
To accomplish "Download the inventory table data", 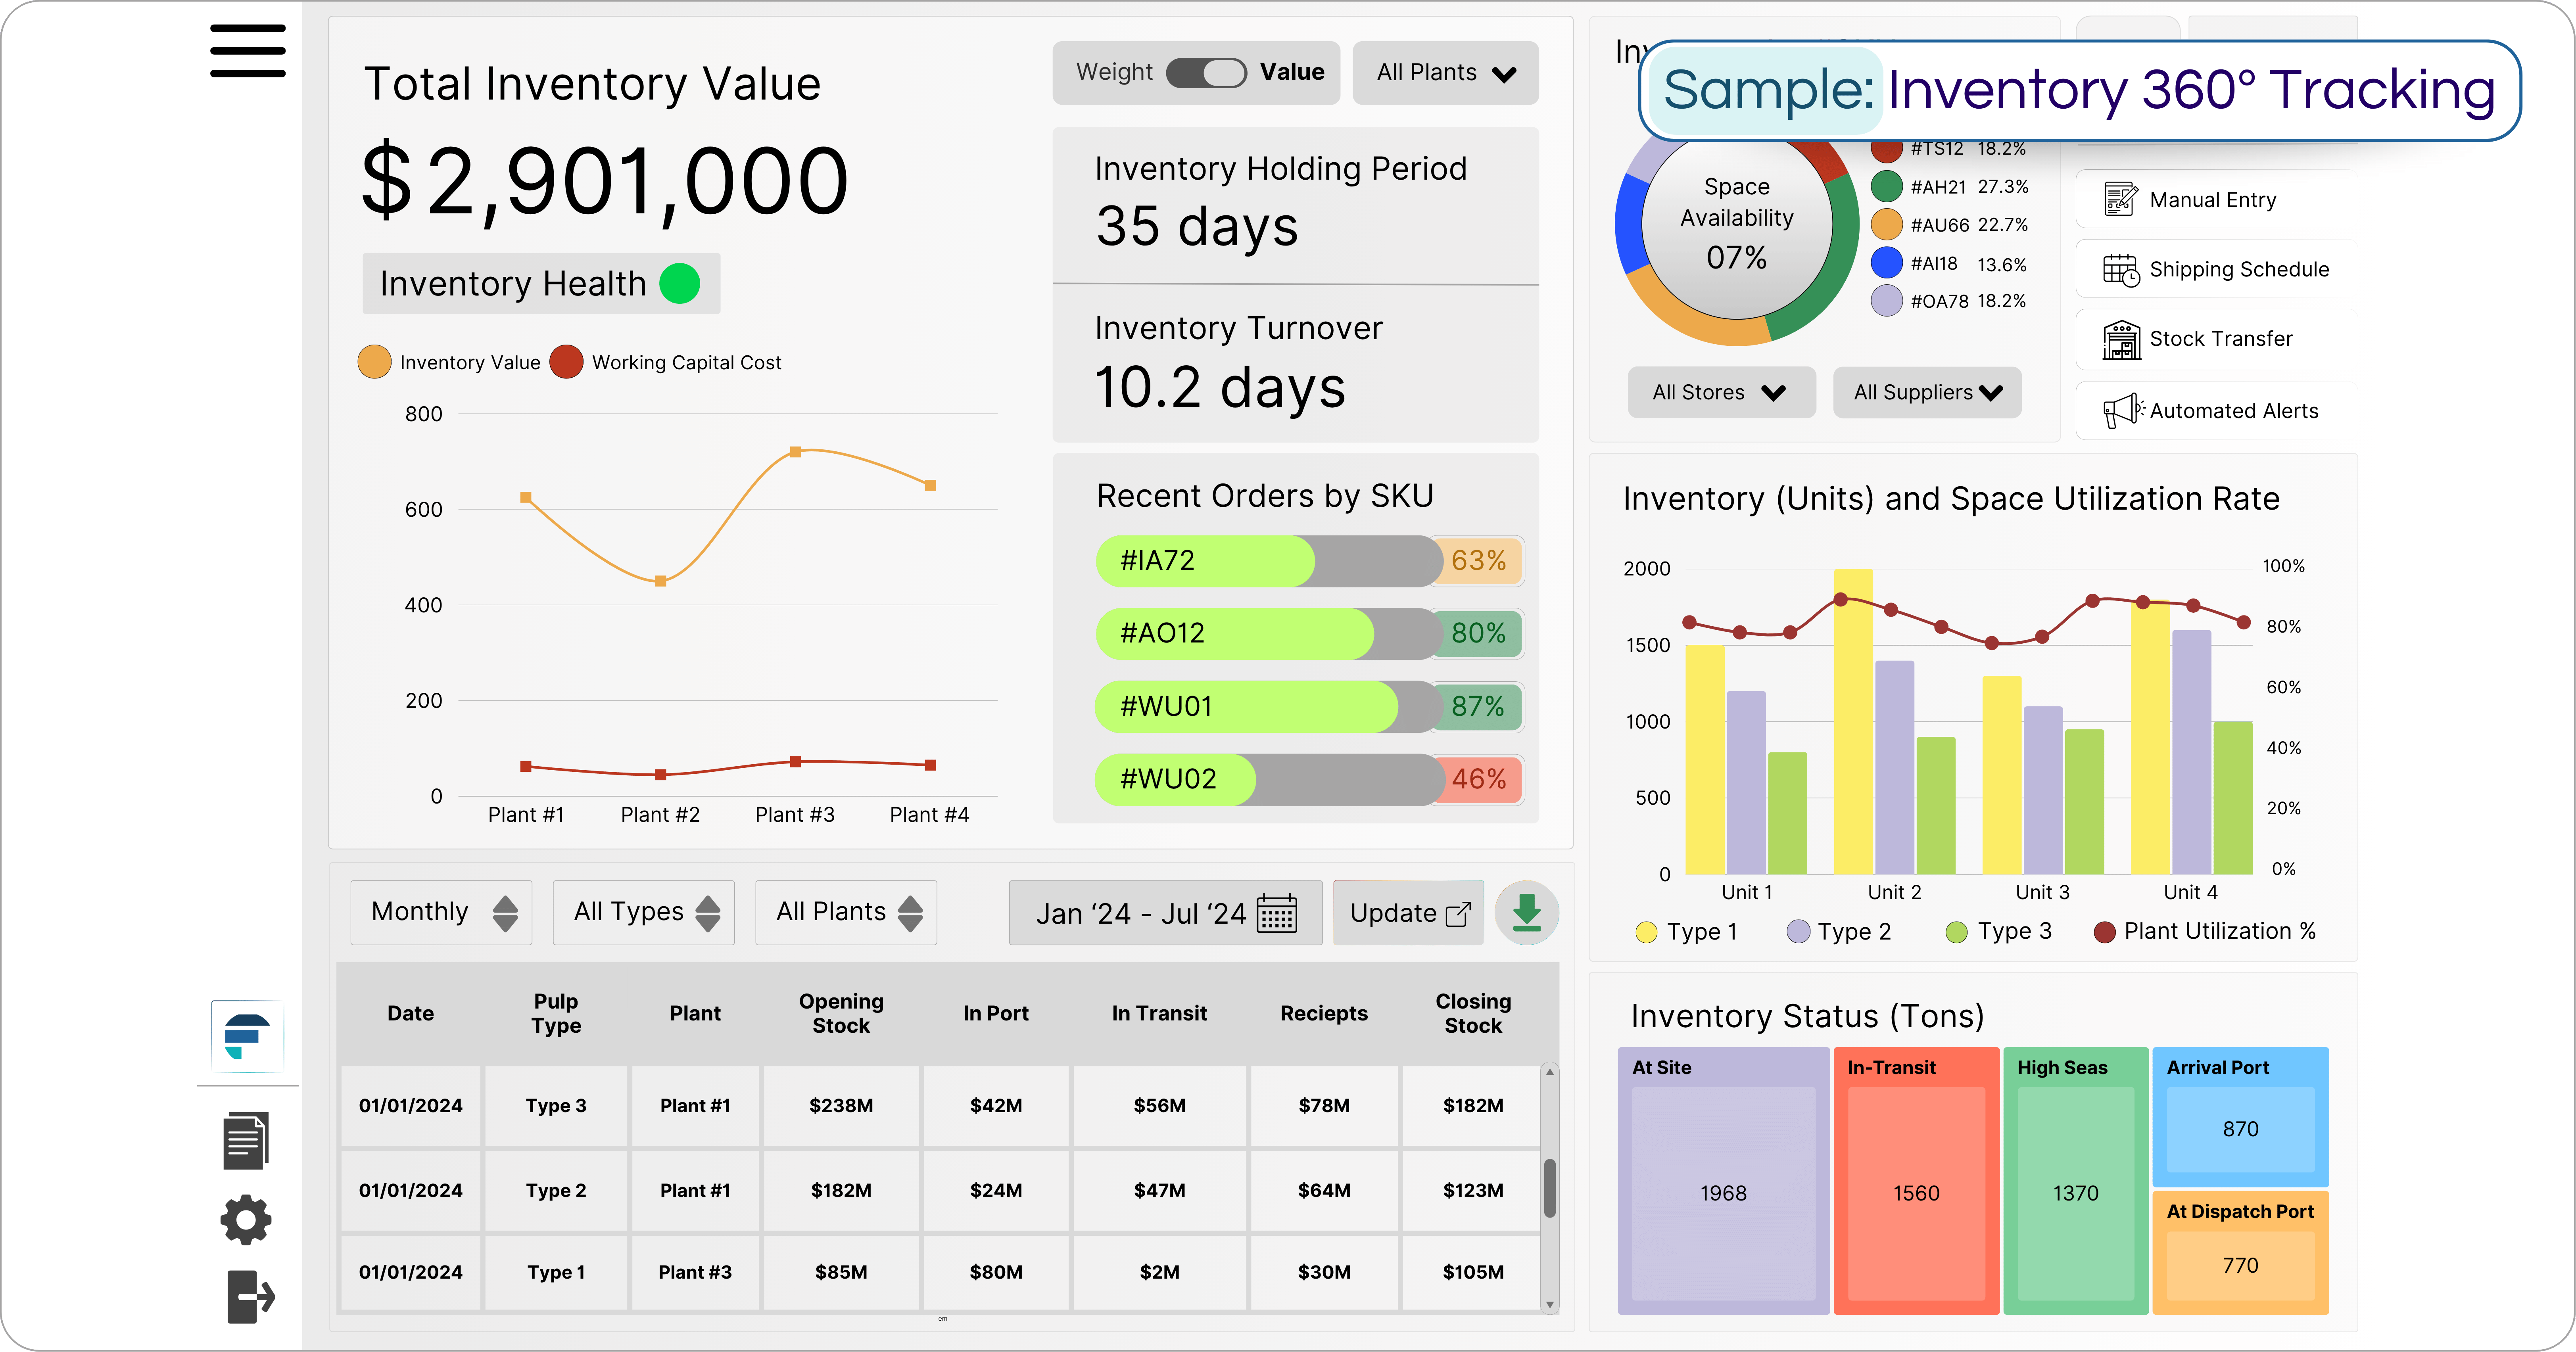I will [1527, 912].
